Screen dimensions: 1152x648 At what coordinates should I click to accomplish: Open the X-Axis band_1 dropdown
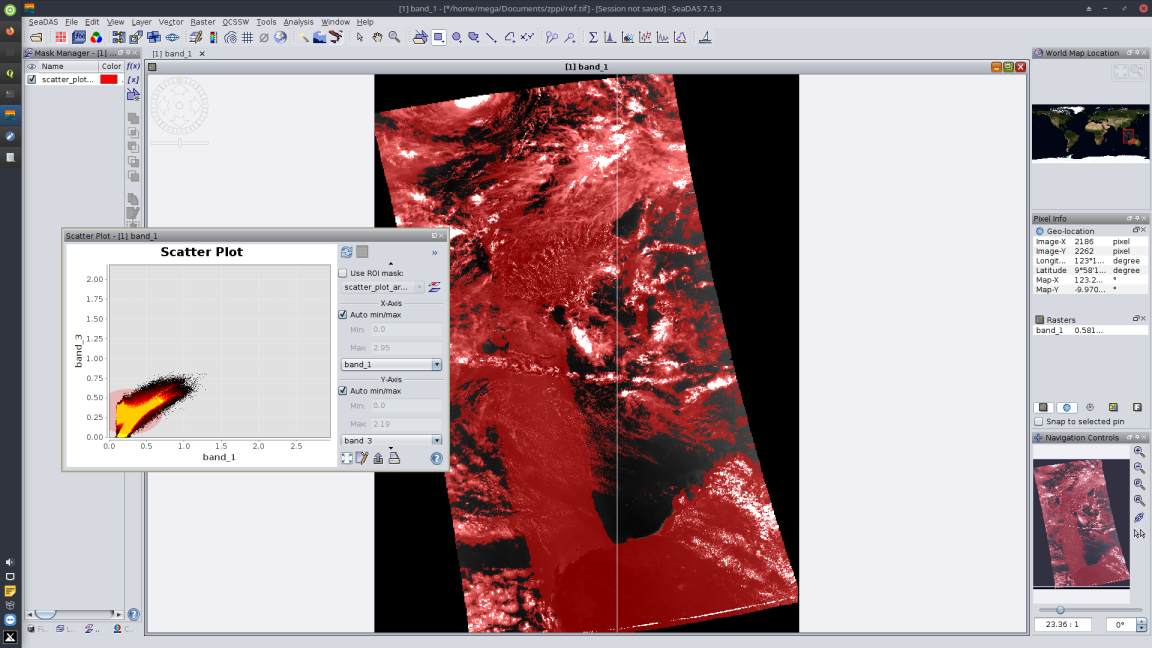click(437, 364)
